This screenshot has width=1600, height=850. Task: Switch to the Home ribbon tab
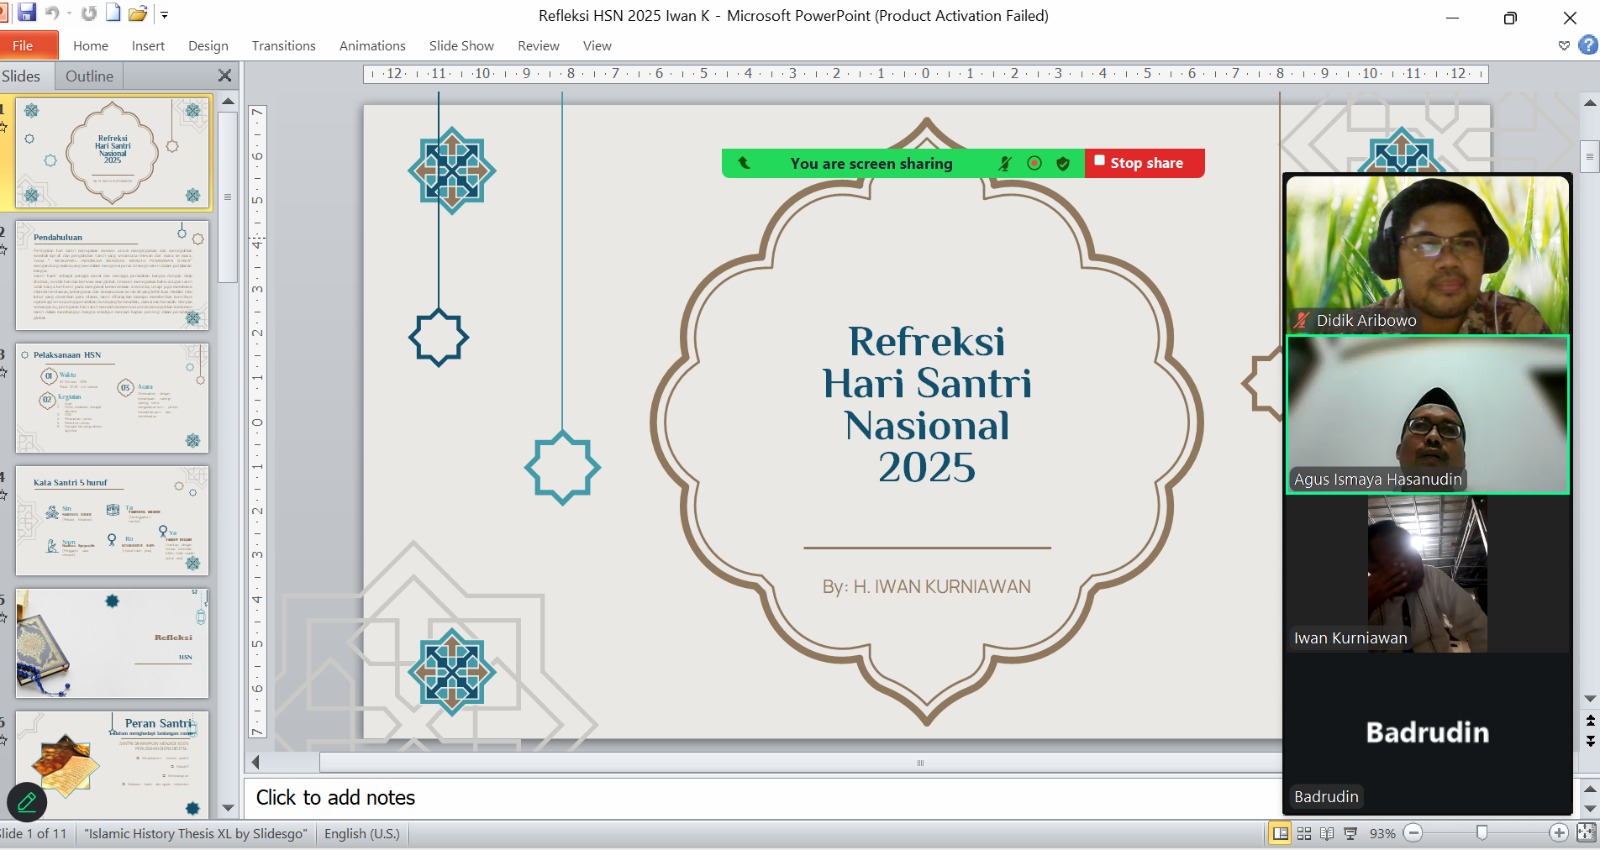90,46
